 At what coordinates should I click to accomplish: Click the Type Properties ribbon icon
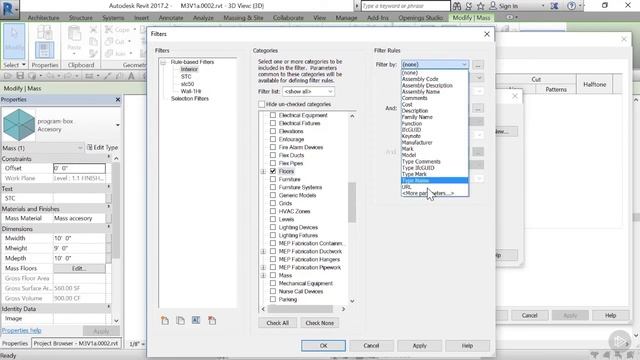click(x=44, y=32)
